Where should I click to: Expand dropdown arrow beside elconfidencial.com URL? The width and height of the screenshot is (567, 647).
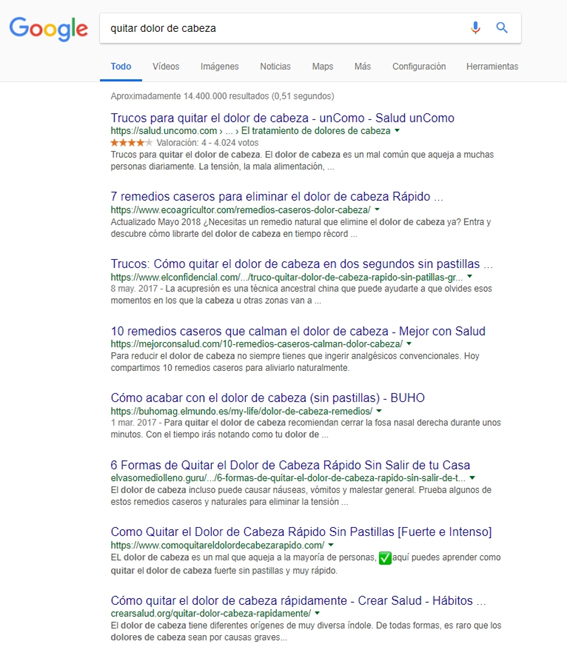470,276
